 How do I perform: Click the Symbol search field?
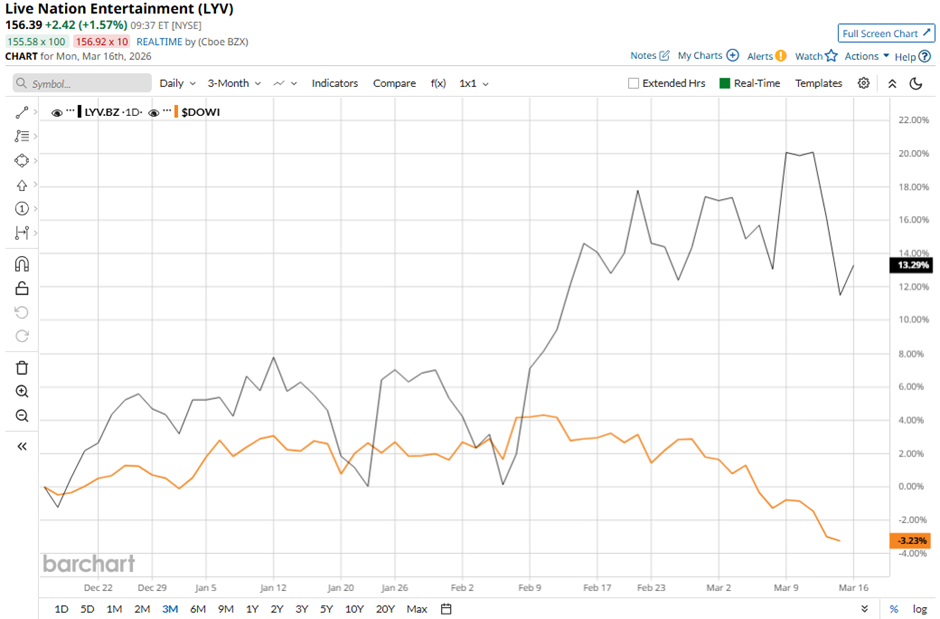[x=82, y=83]
